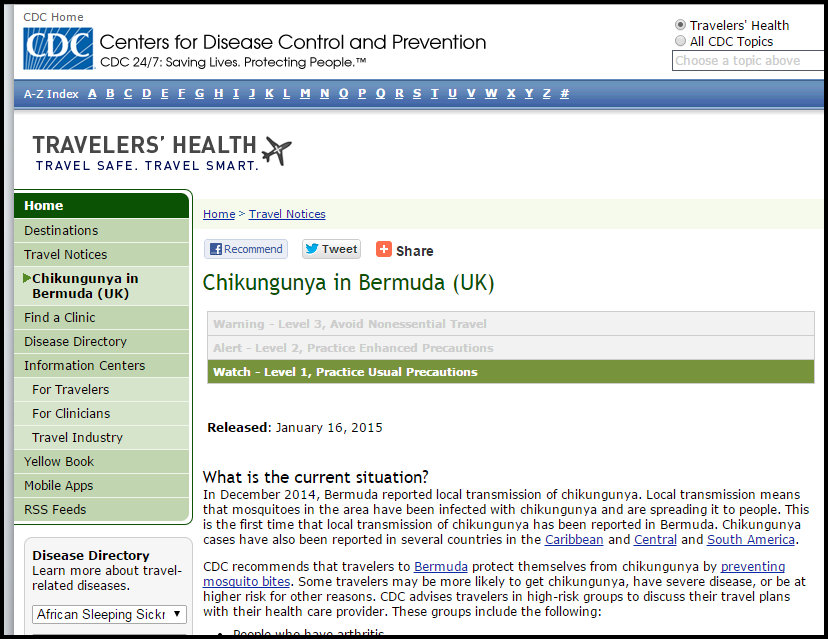Click the orange Share plus icon
828x639 pixels.
(384, 250)
